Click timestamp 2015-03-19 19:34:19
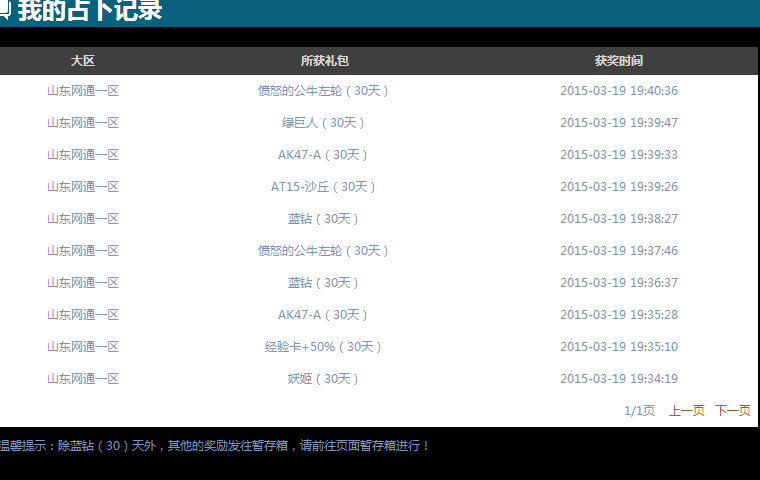 [619, 379]
